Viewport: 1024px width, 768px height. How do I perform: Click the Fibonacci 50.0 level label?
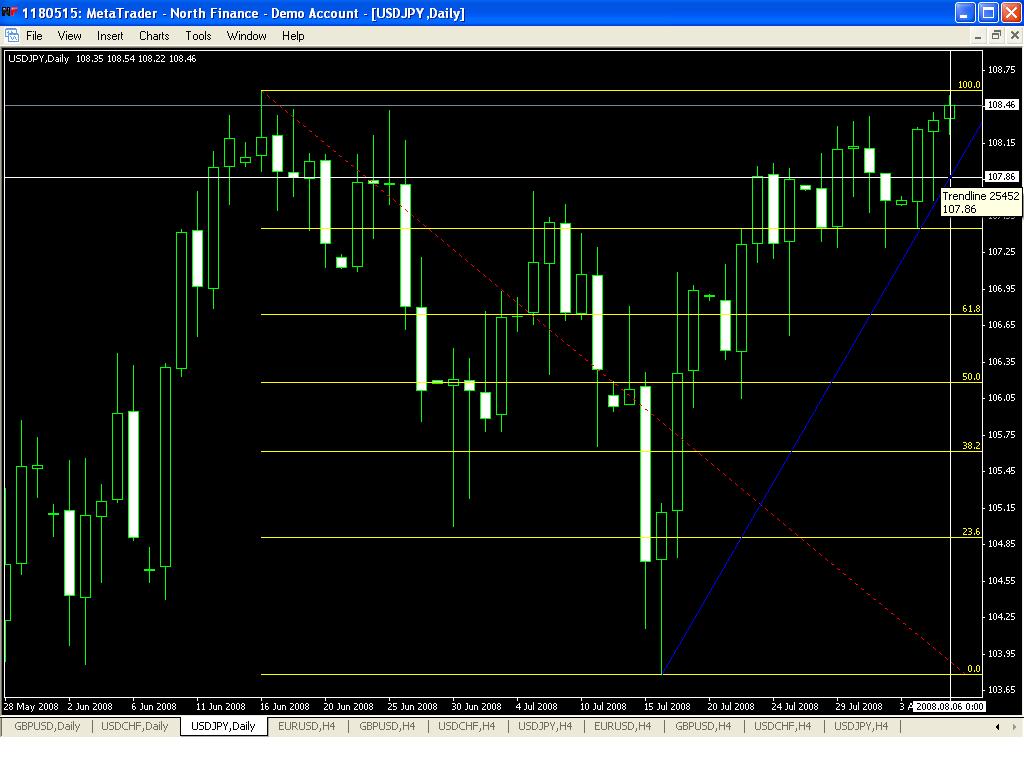971,377
